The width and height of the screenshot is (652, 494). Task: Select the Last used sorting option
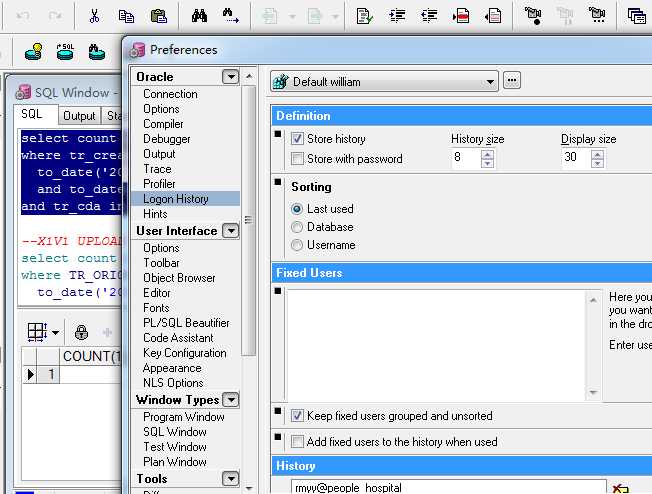click(296, 209)
